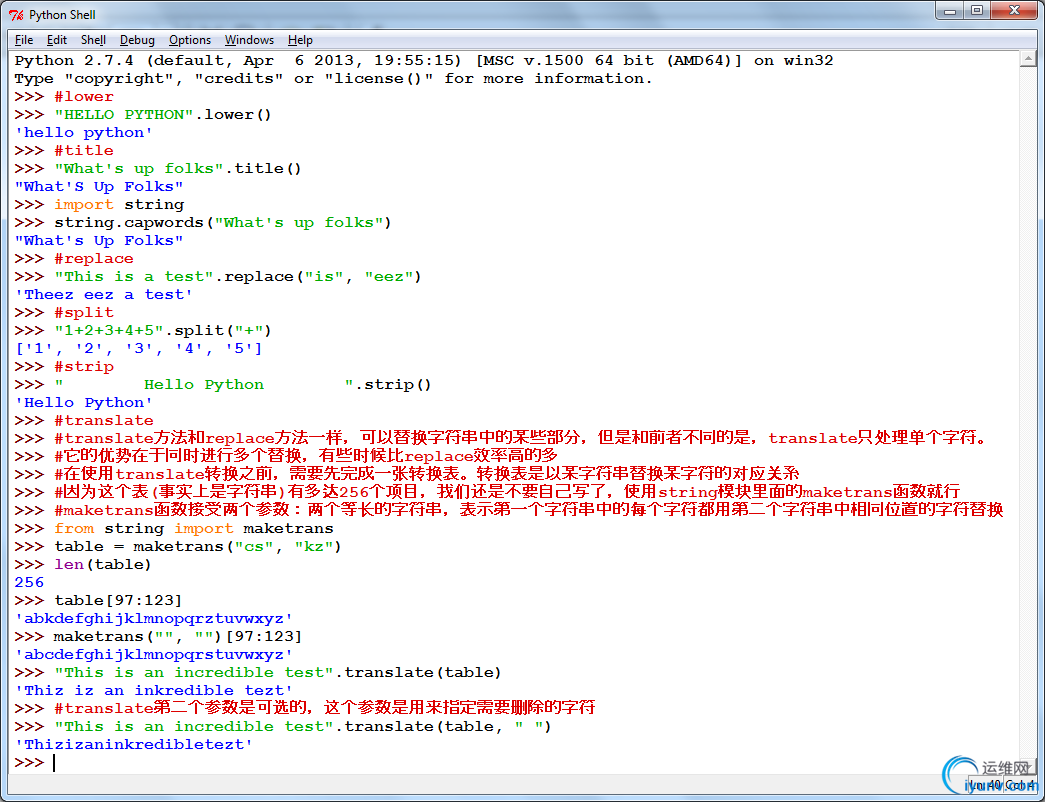
Task: Open the Windows menu
Action: (249, 40)
